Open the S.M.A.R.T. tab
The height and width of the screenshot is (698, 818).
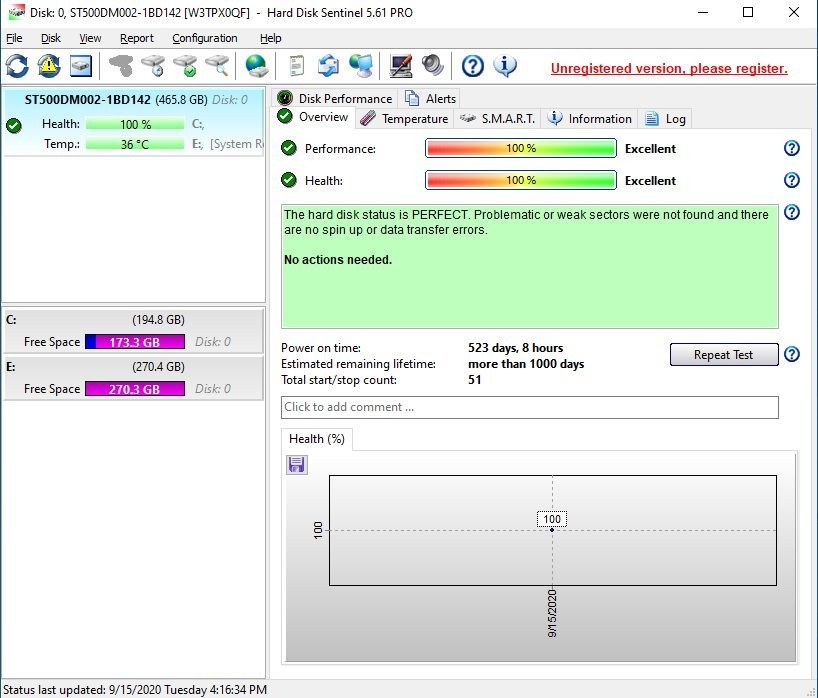tap(497, 118)
